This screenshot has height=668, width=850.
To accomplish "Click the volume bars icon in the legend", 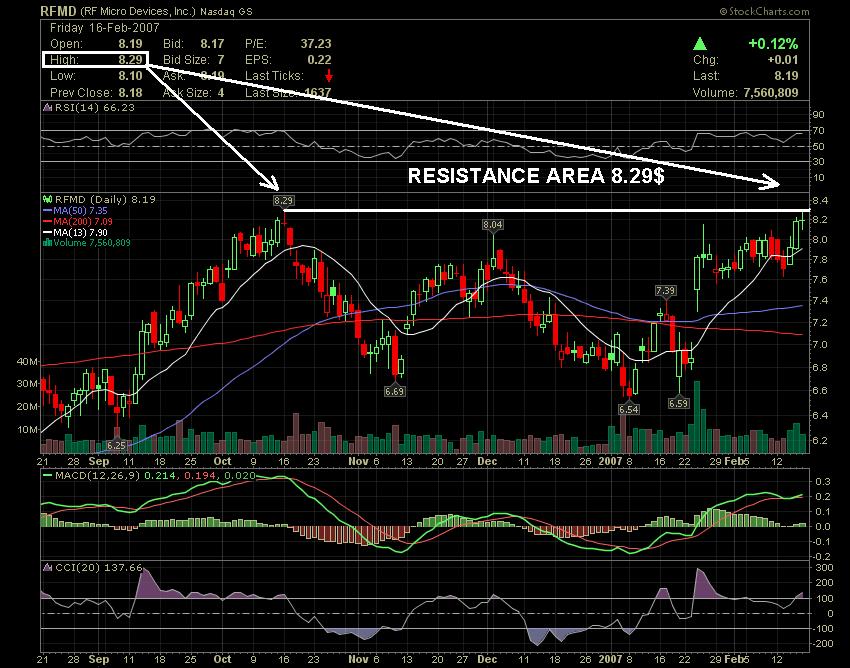I will [48, 242].
